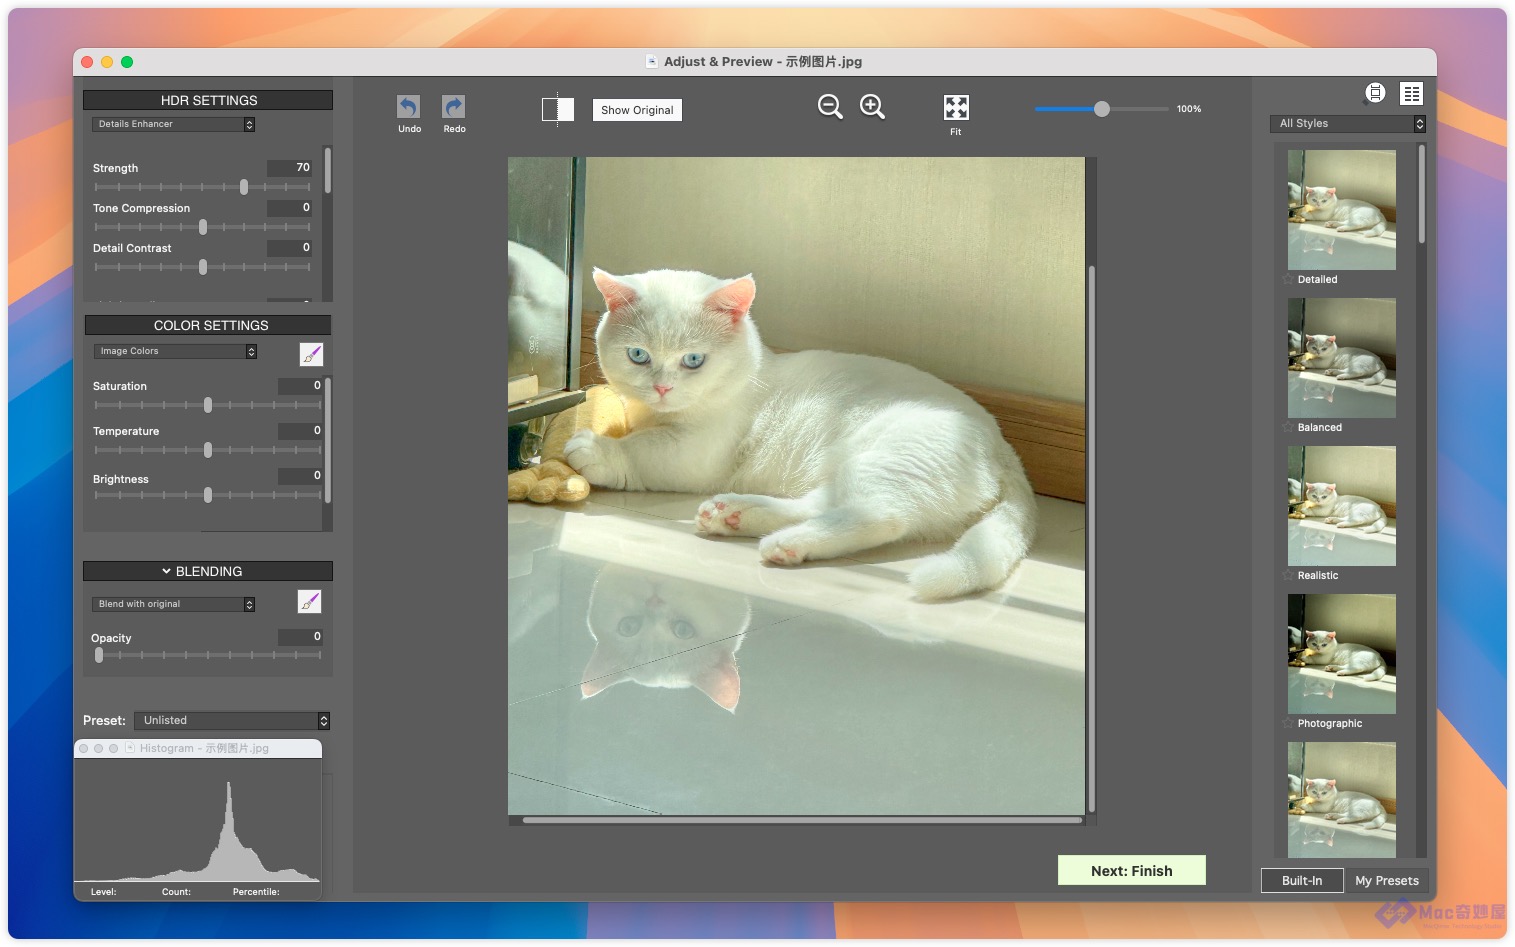1515x947 pixels.
Task: Open Blending brush selection tool
Action: click(x=309, y=601)
